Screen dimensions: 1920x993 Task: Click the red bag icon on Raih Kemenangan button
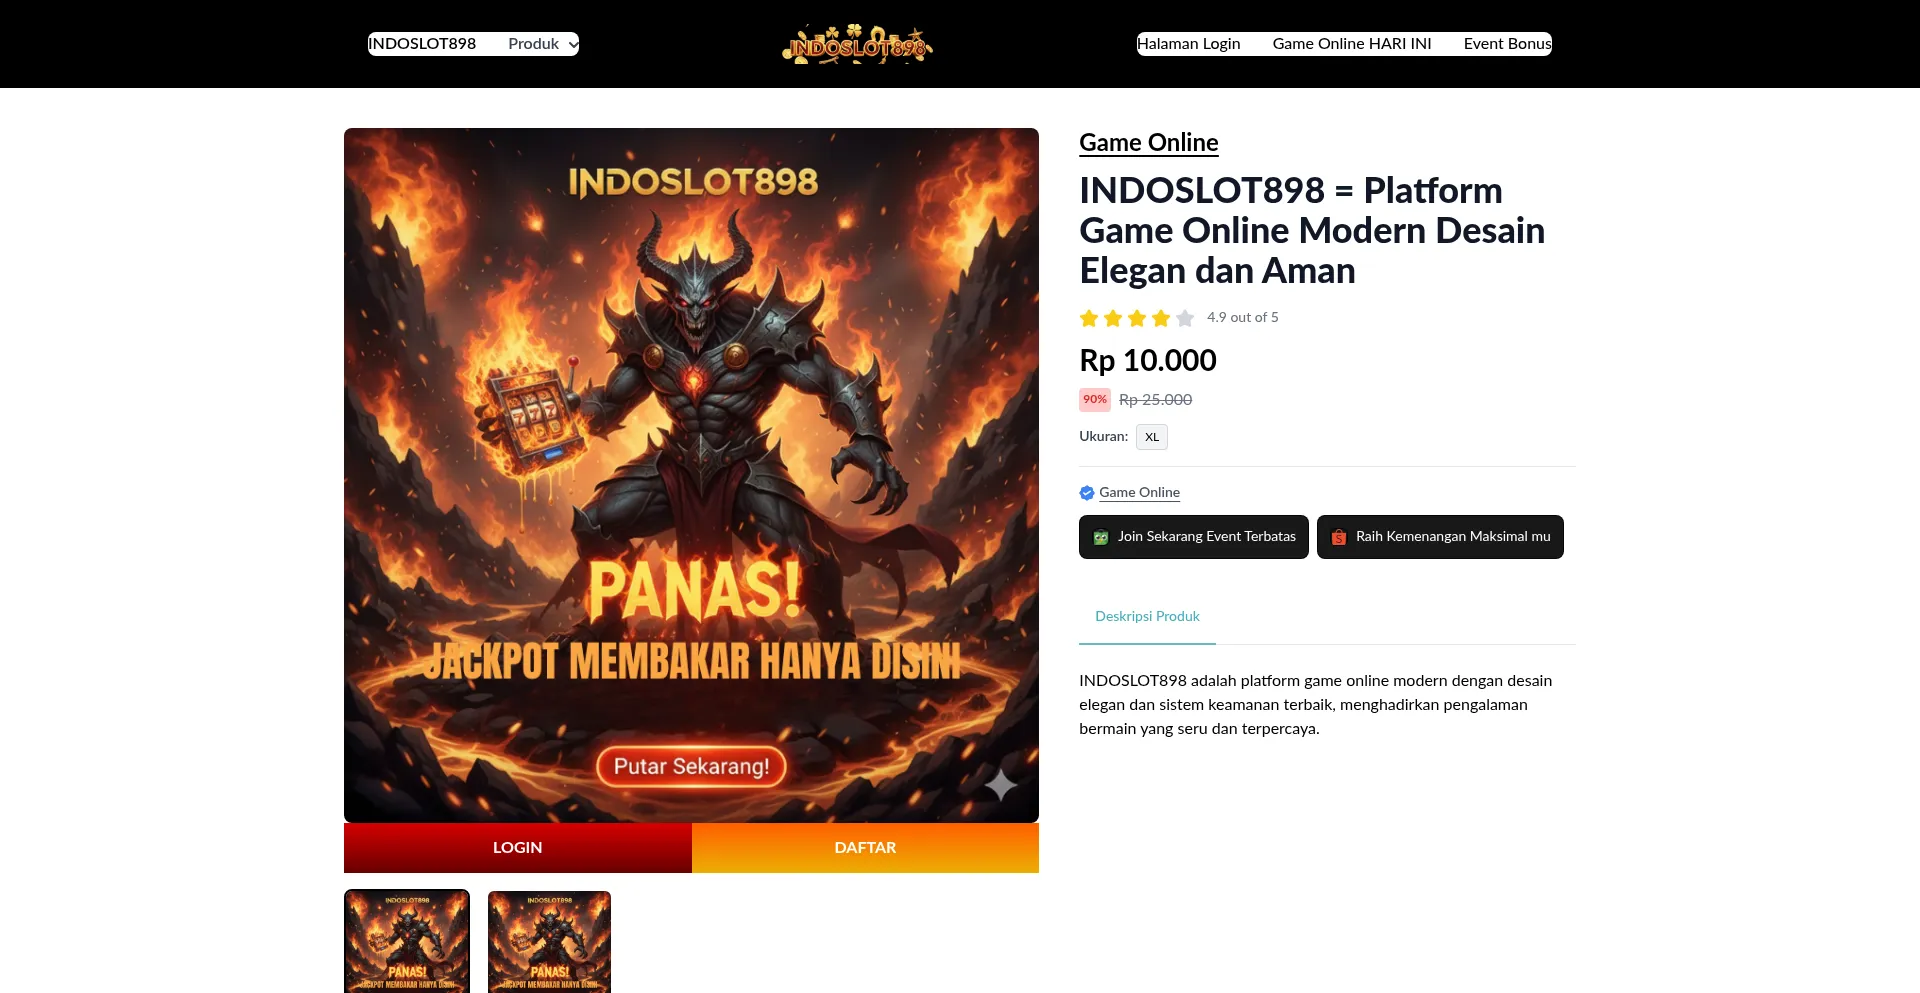1339,537
